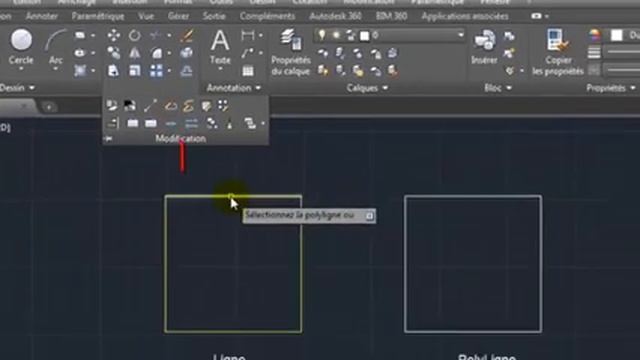
Task: Toggle layer lock icon in layer list
Action: 351,36
